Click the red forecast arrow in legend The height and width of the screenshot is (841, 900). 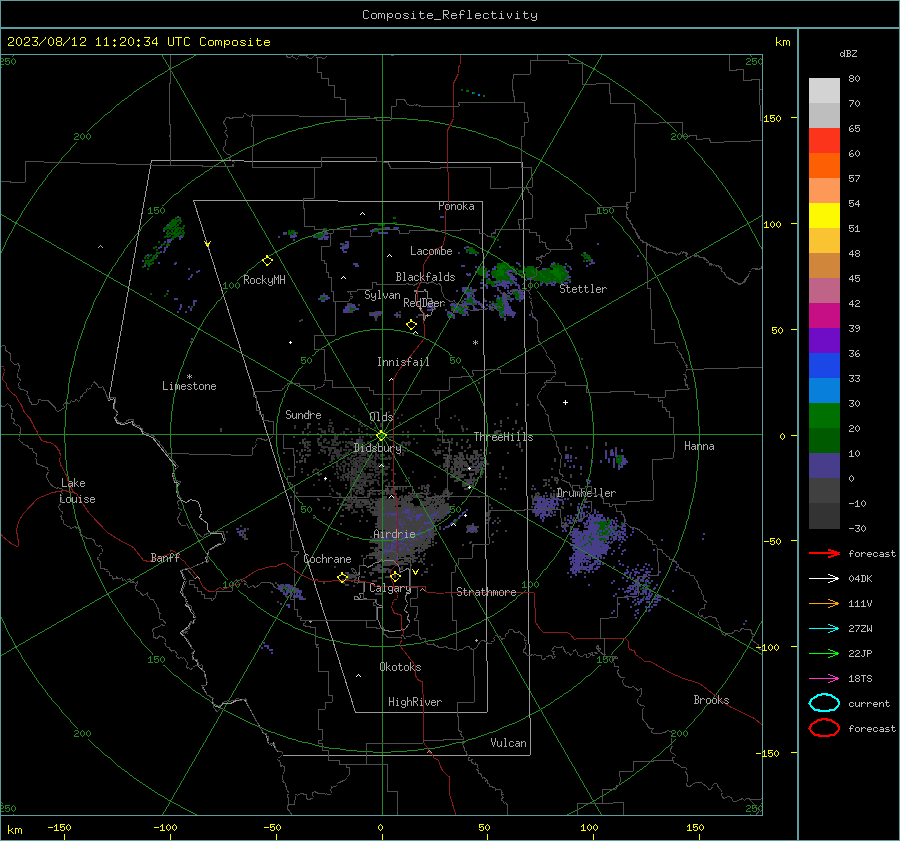(x=824, y=553)
